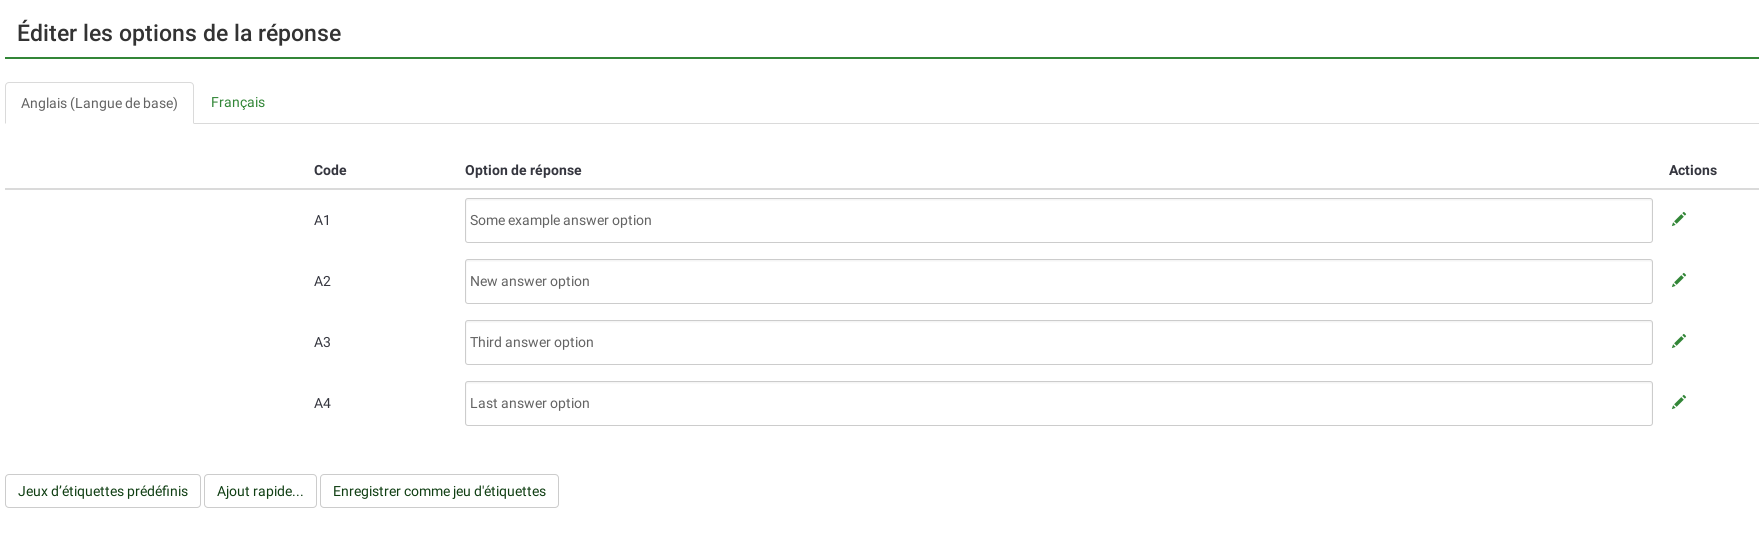Click the Option de réponse column header

tap(523, 170)
